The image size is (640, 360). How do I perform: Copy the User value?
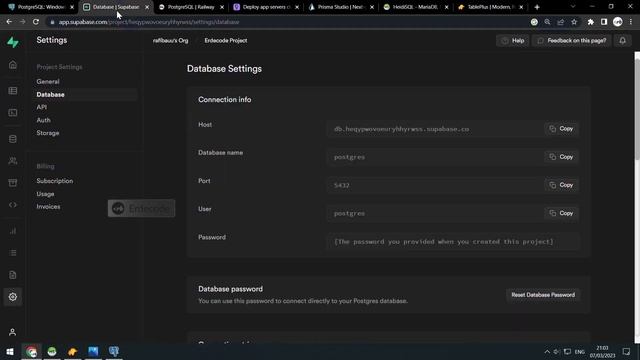561,213
